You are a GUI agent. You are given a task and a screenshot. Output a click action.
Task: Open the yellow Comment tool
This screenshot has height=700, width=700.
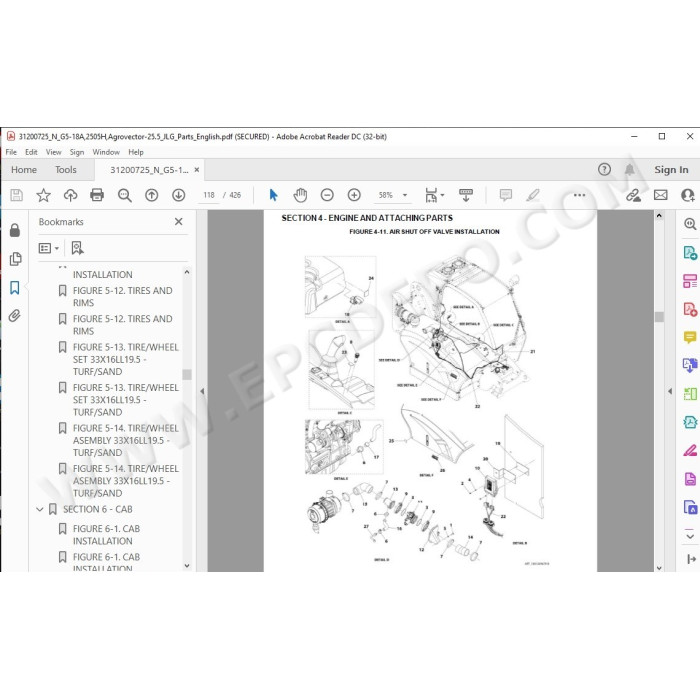(x=690, y=337)
